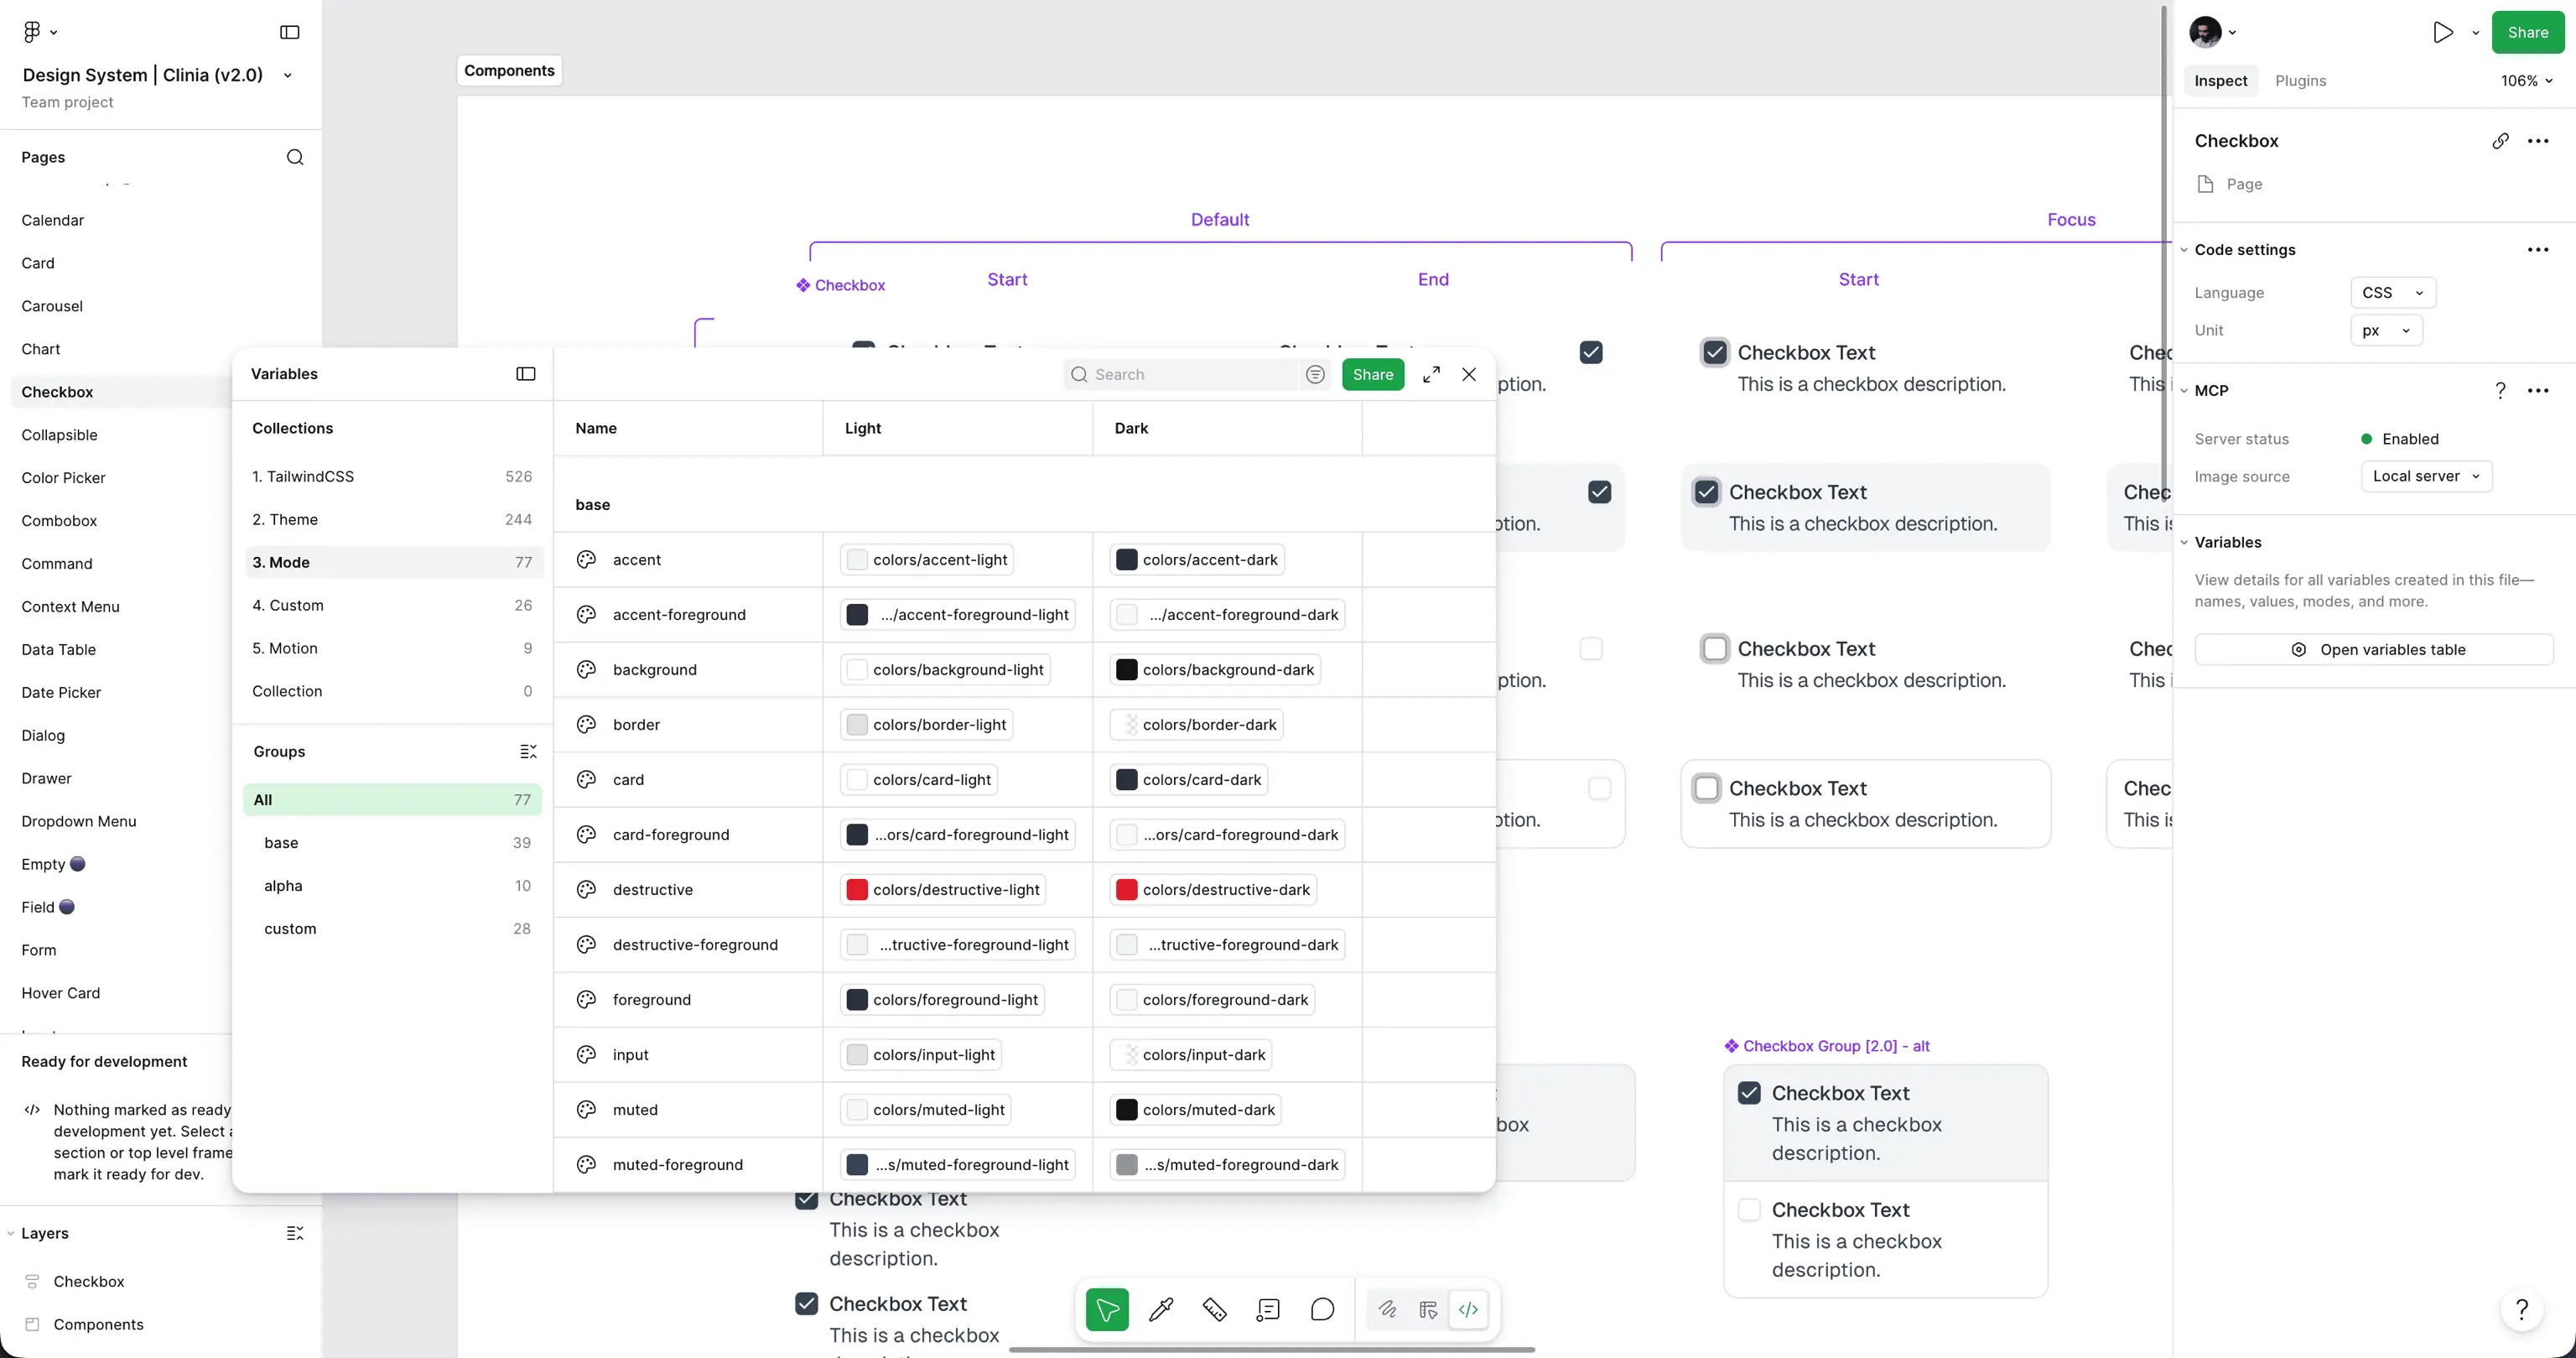Select the 1. TailwindCSS collection
Image resolution: width=2576 pixels, height=1358 pixels.
[392, 477]
